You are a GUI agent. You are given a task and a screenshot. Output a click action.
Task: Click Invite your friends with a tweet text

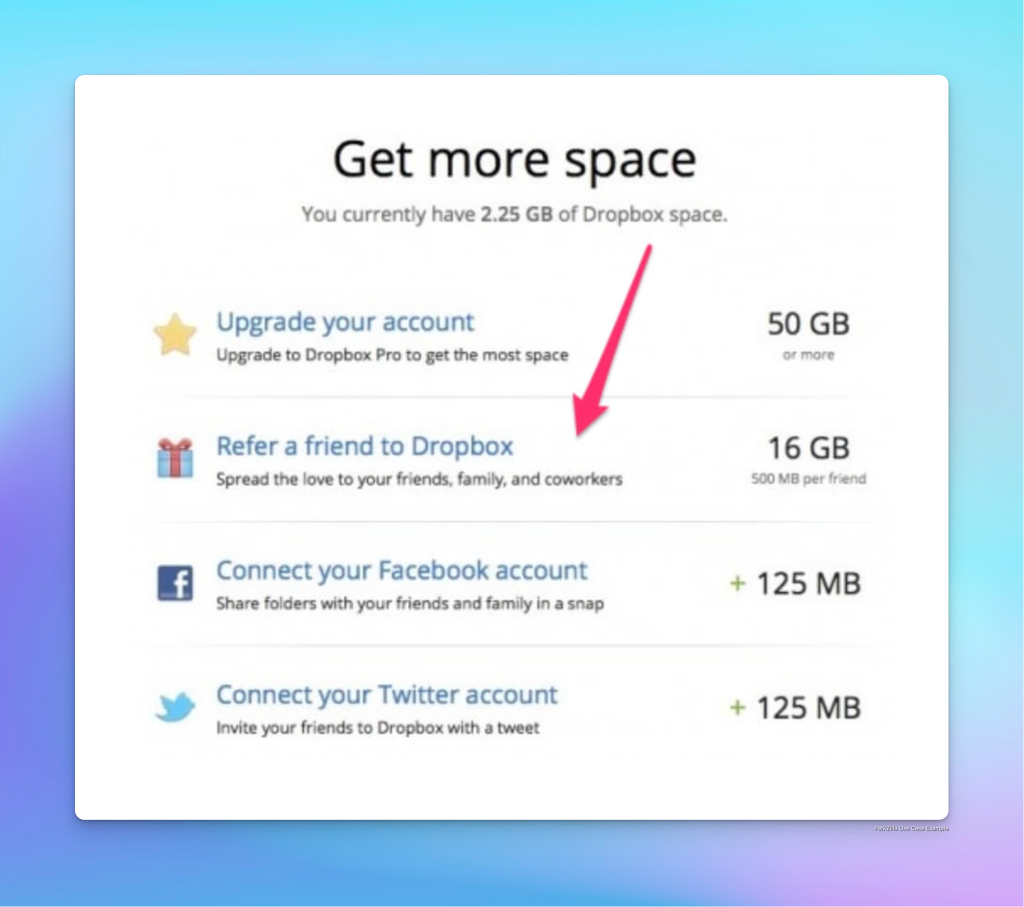click(377, 727)
